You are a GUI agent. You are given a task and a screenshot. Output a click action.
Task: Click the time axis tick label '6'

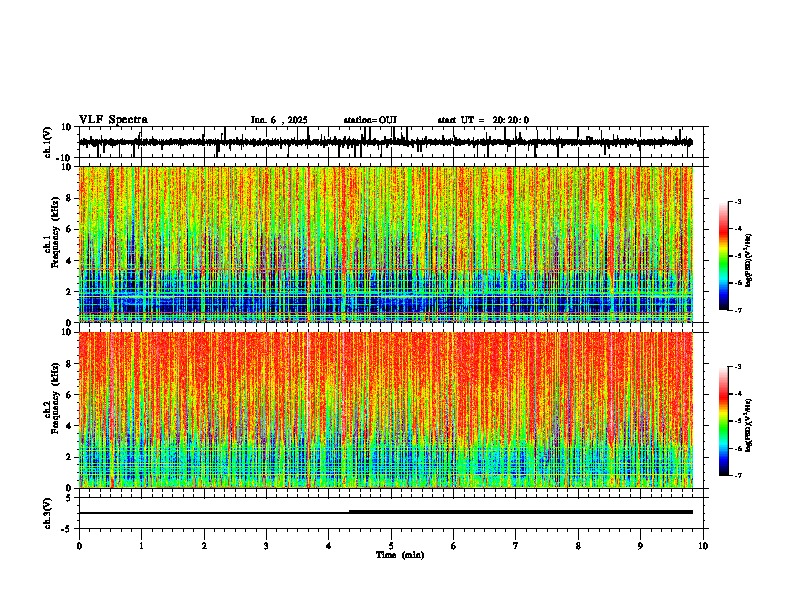454,546
